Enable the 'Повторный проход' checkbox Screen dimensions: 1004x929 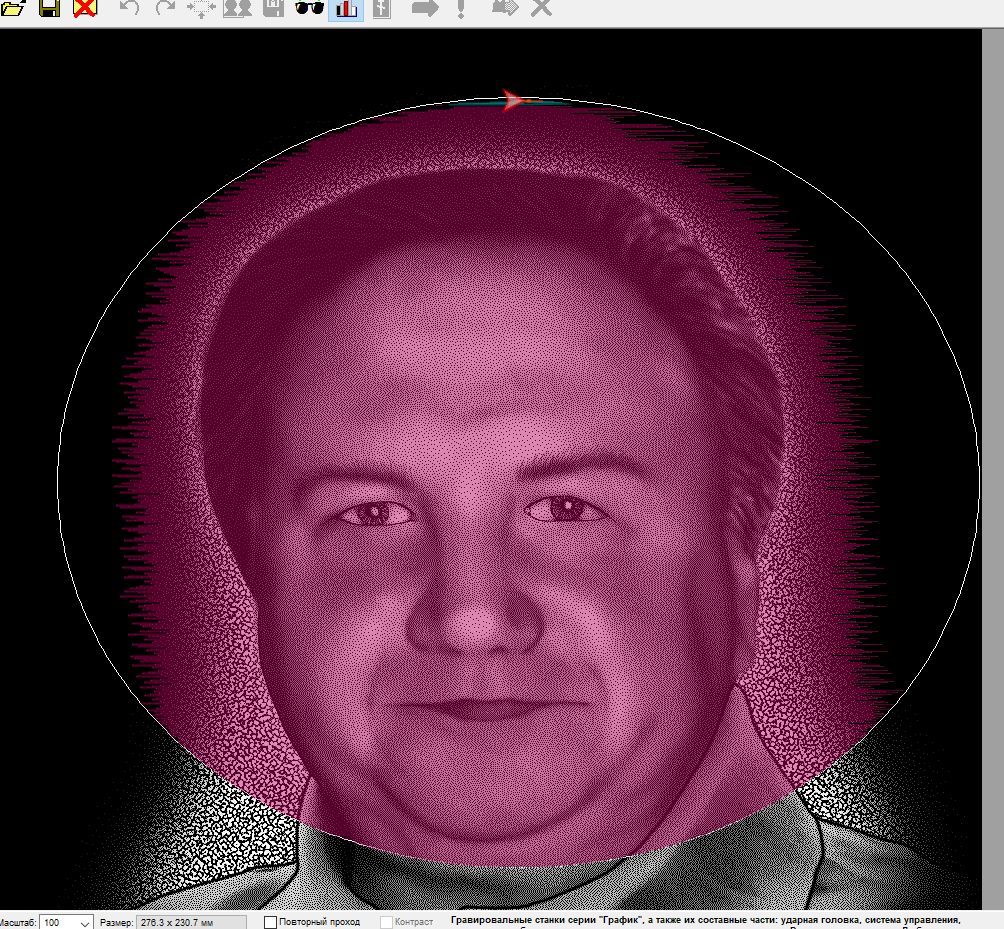click(x=270, y=922)
